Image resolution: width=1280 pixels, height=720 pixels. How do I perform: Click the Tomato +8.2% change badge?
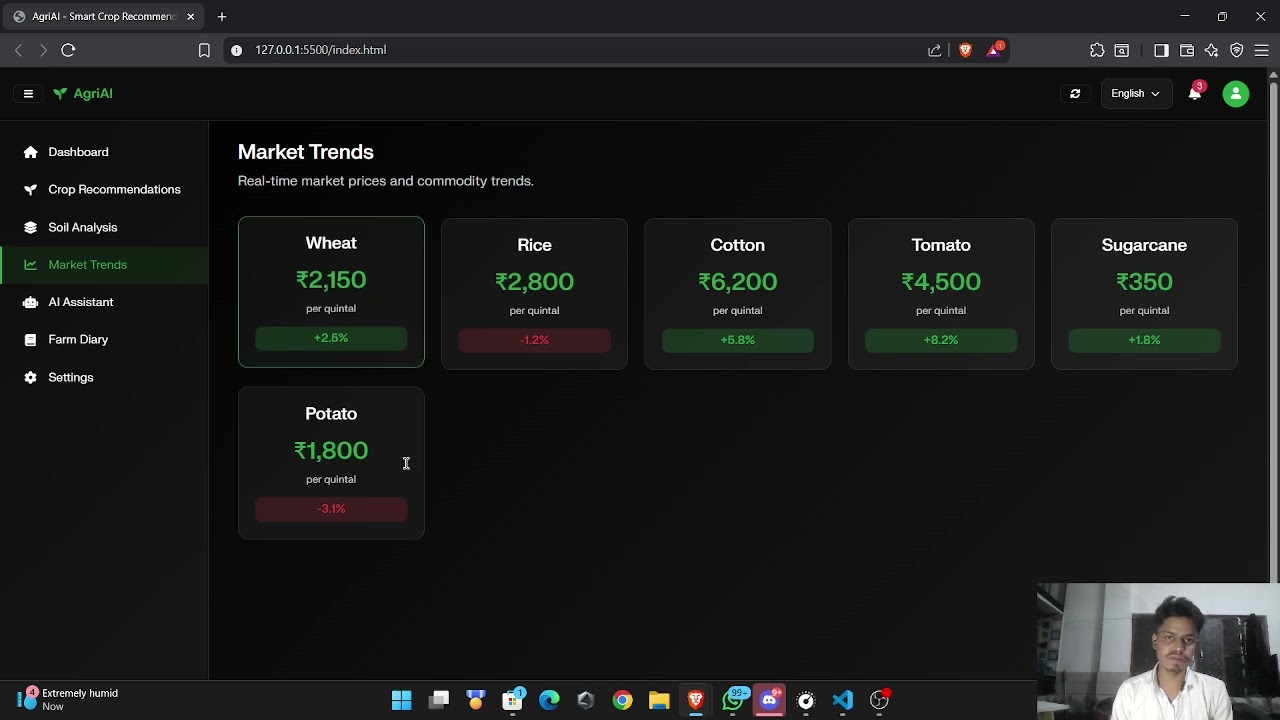coord(941,340)
